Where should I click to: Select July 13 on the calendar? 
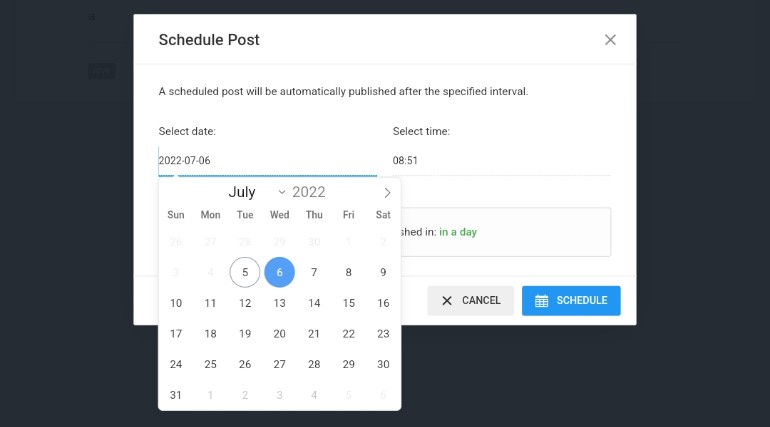[279, 303]
